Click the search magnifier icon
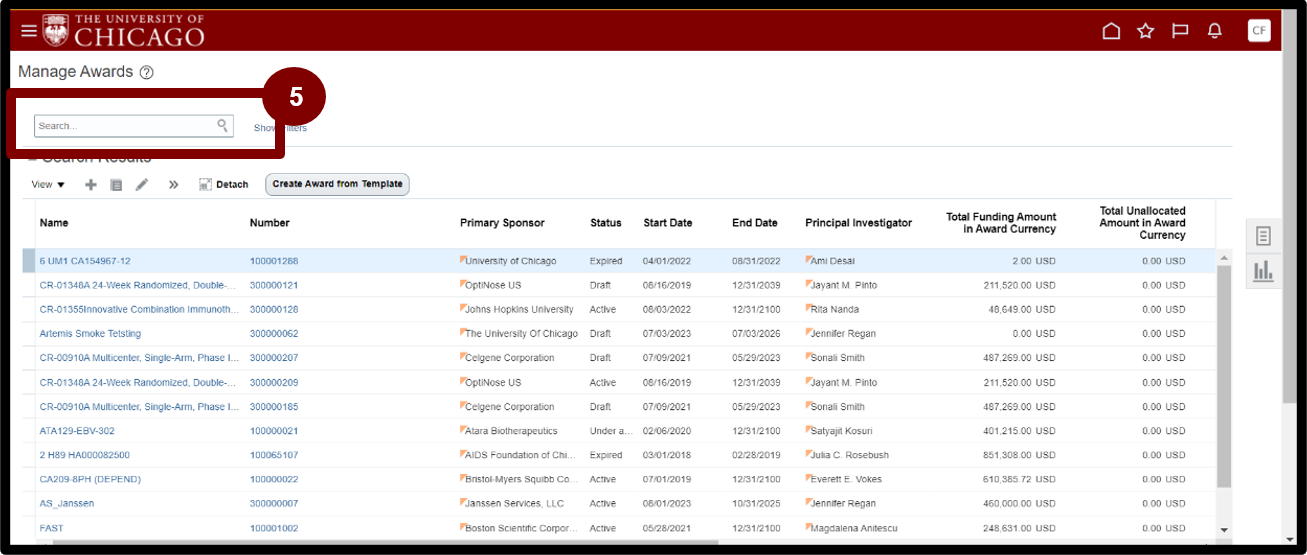1307x555 pixels. tap(223, 126)
